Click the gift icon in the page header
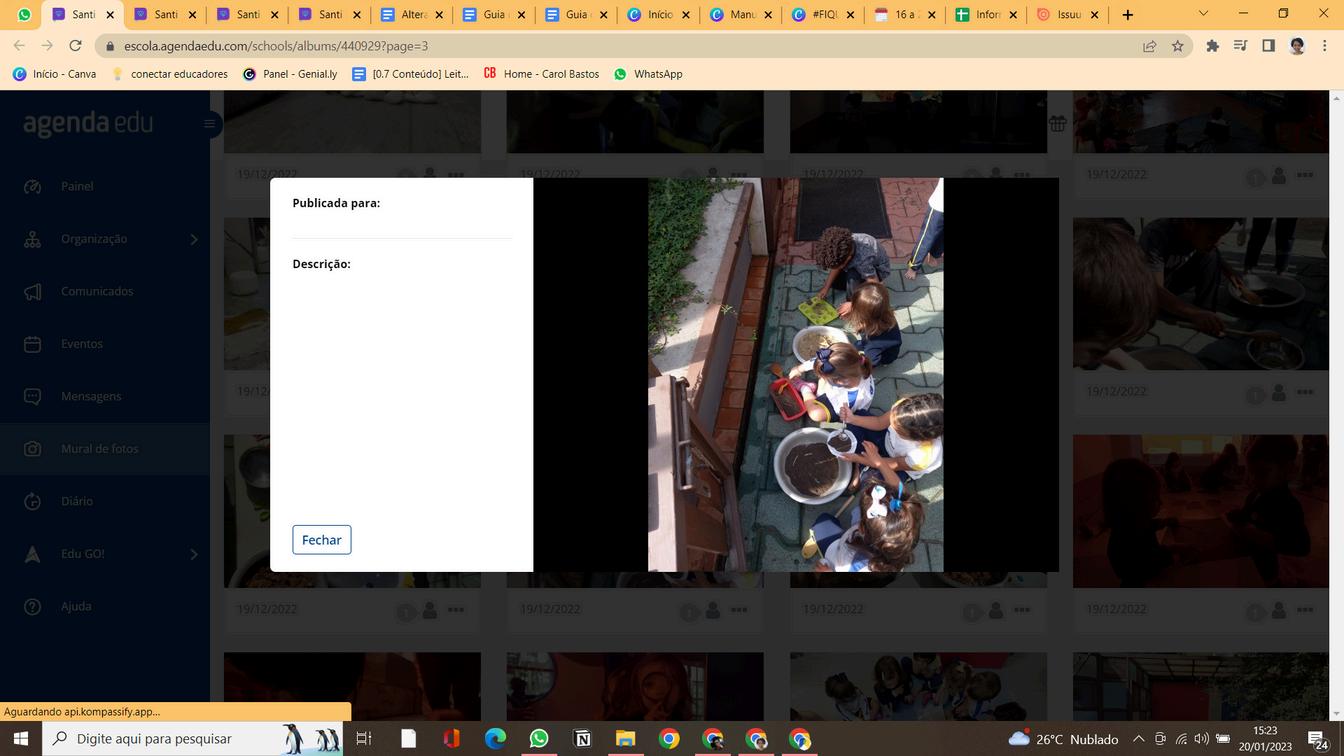 (1057, 123)
